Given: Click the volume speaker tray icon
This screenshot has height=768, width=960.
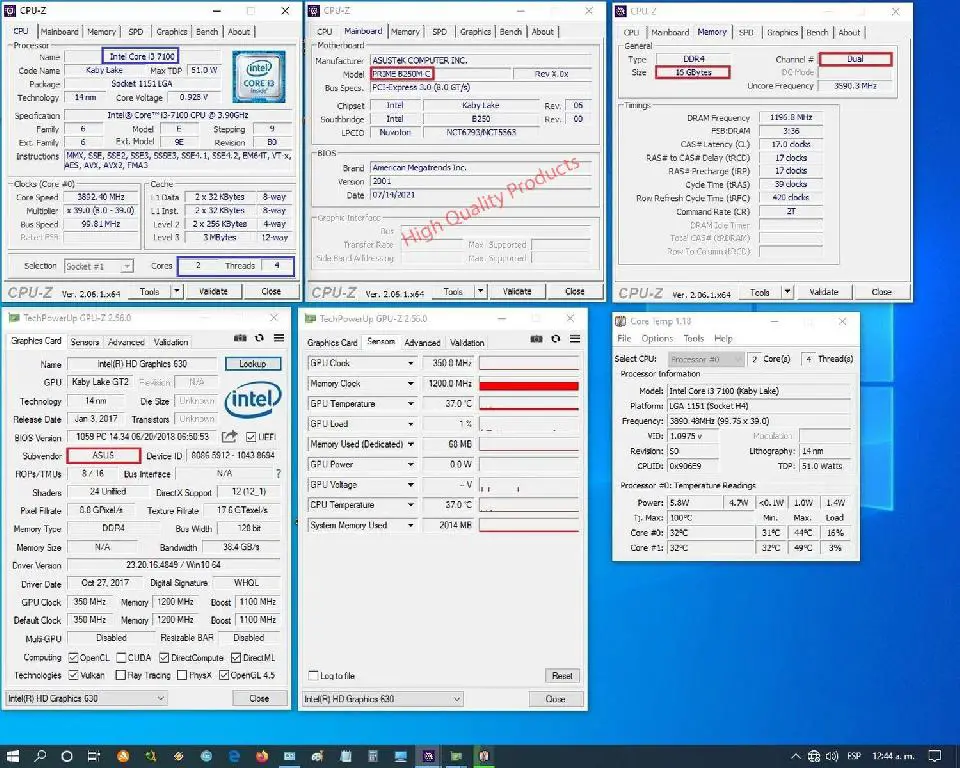Looking at the screenshot, I should [x=831, y=756].
